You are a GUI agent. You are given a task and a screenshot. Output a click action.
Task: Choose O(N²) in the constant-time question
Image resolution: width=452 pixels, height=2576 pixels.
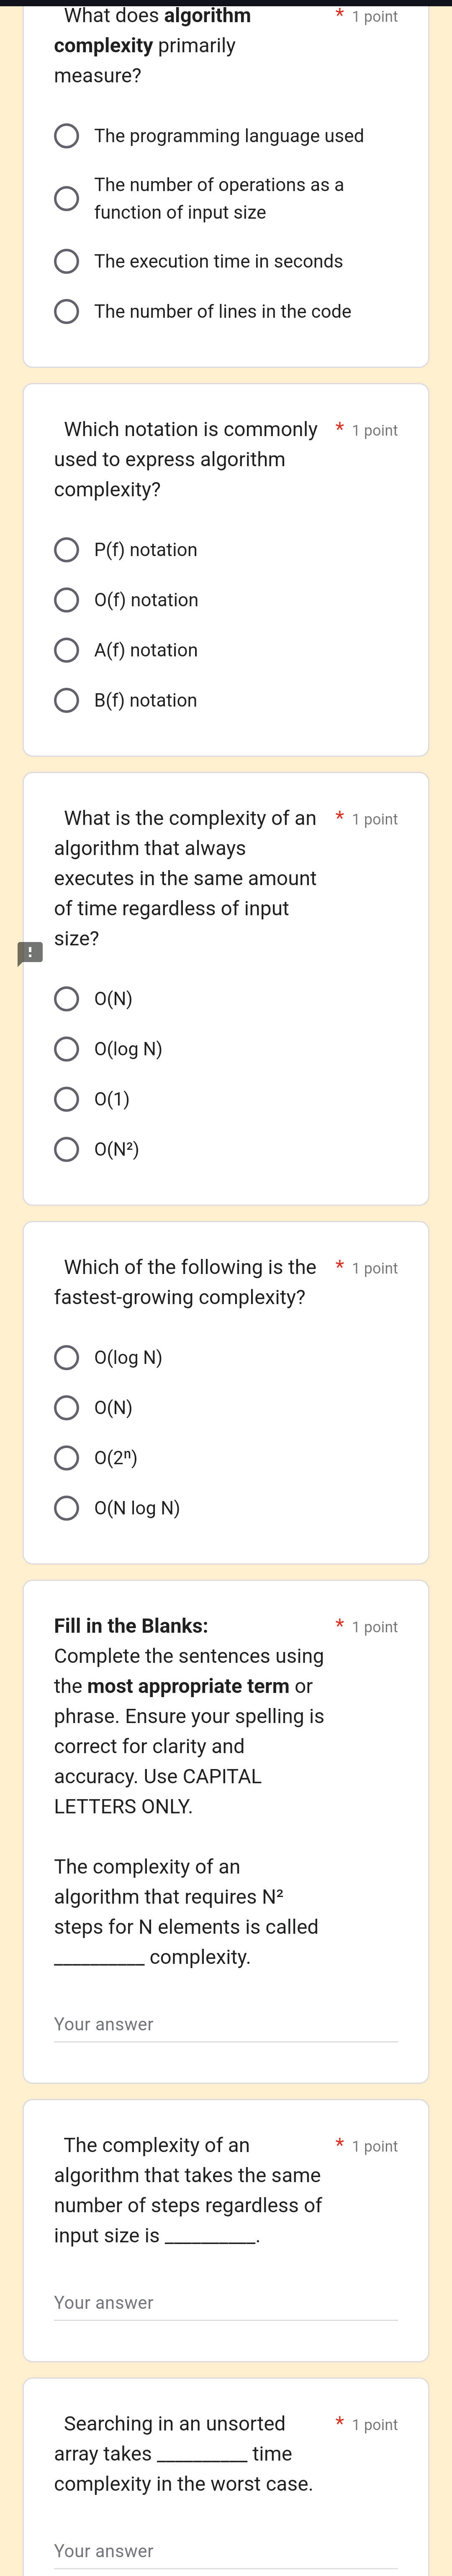point(67,1149)
